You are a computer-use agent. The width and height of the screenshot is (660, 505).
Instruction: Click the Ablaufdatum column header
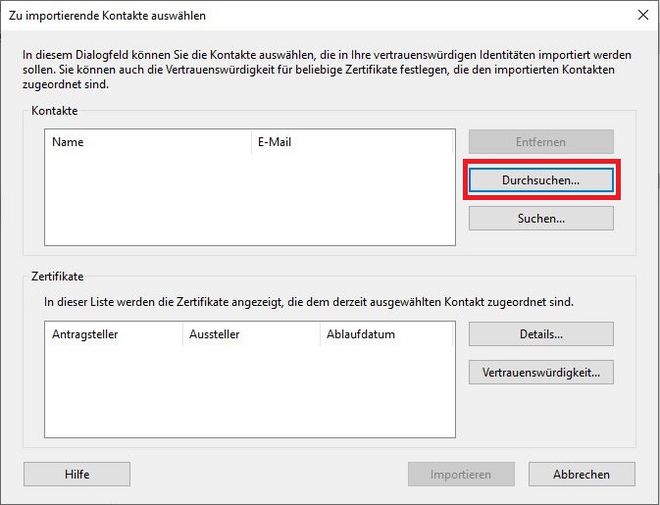coord(386,334)
